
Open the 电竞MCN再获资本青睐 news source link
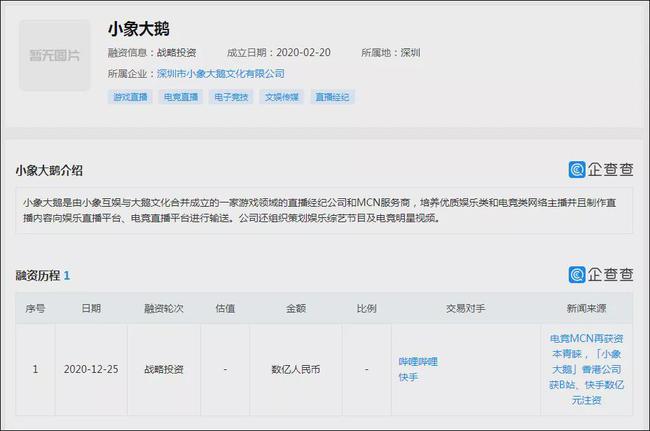click(586, 369)
